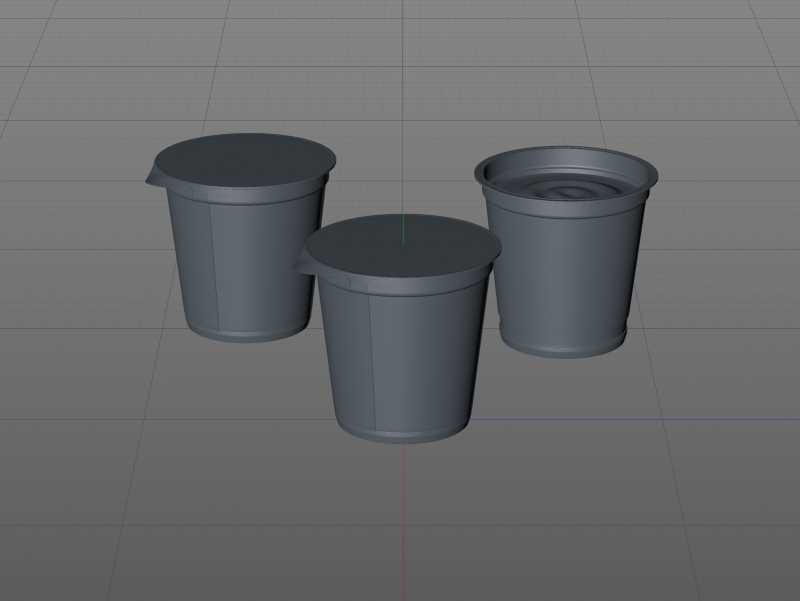
Task: Click the scene origin point
Action: [404, 418]
